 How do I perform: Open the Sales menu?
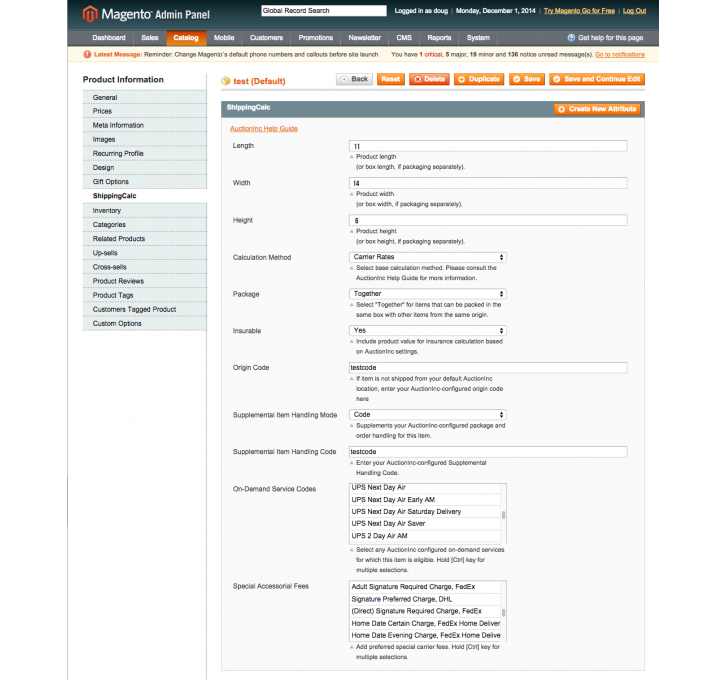[150, 38]
